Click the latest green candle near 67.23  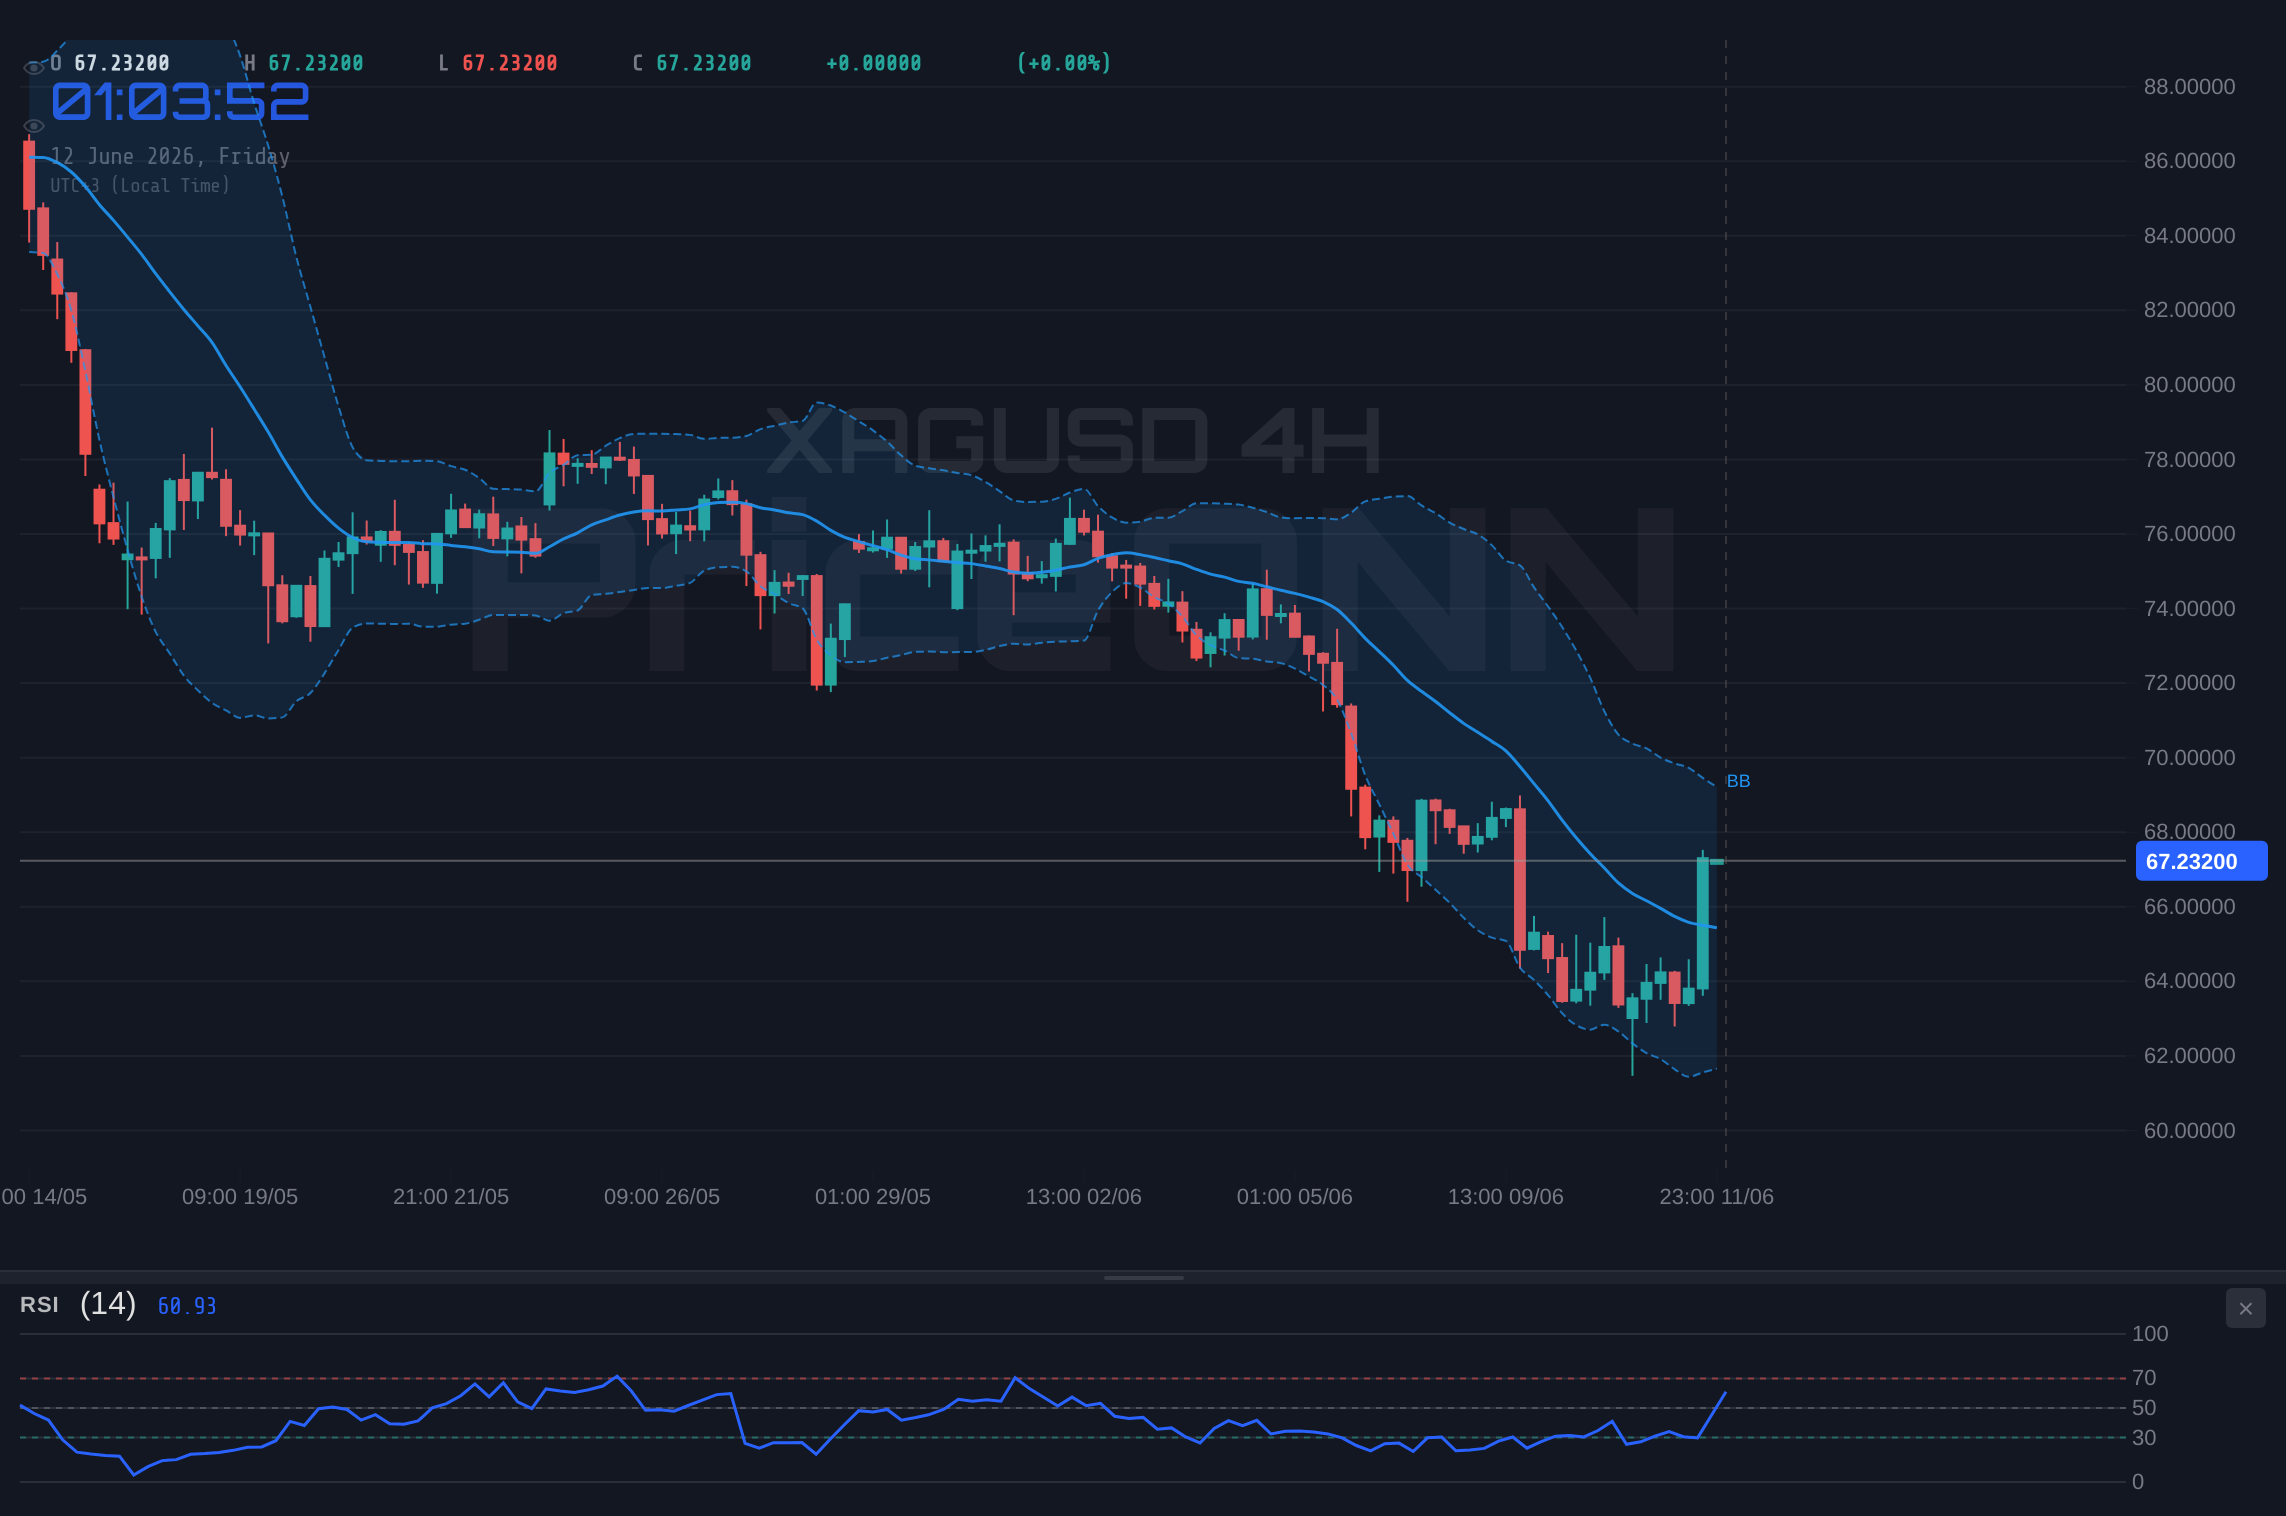(1717, 861)
